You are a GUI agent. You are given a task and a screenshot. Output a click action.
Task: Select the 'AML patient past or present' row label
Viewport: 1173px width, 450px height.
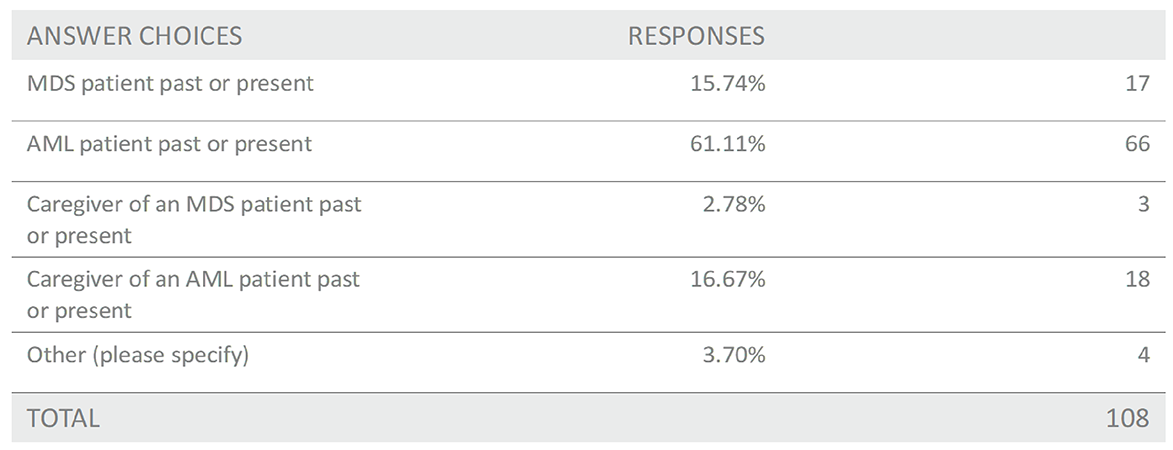[169, 144]
